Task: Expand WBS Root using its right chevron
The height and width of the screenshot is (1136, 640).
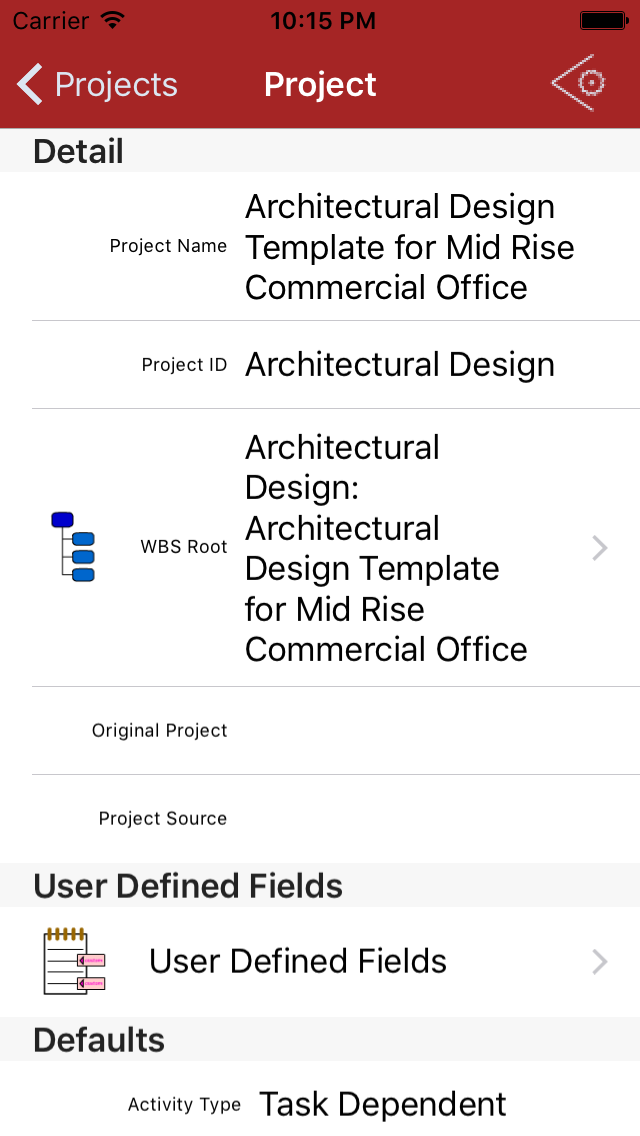Action: 599,547
